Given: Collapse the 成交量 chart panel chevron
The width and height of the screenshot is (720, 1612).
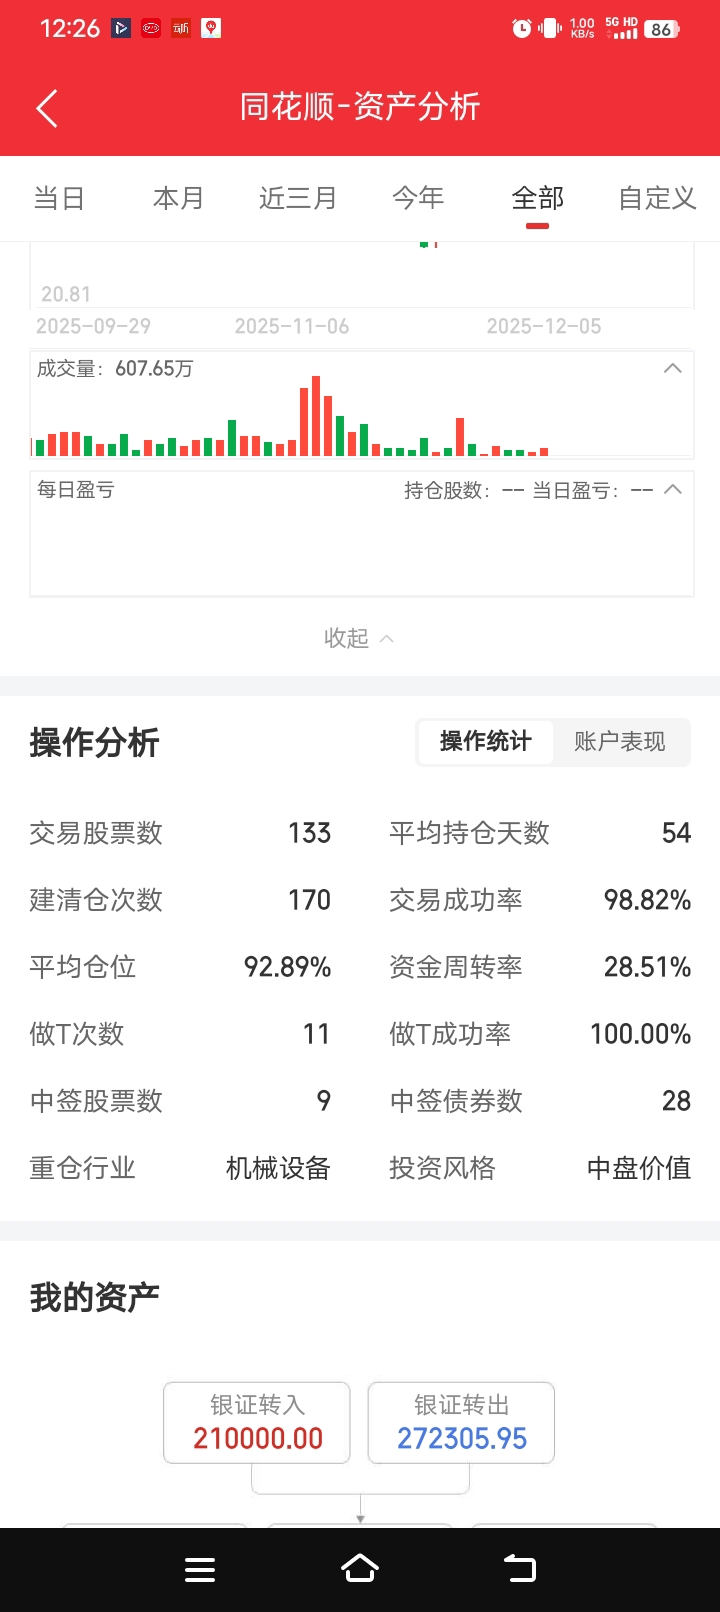Looking at the screenshot, I should click(x=673, y=369).
